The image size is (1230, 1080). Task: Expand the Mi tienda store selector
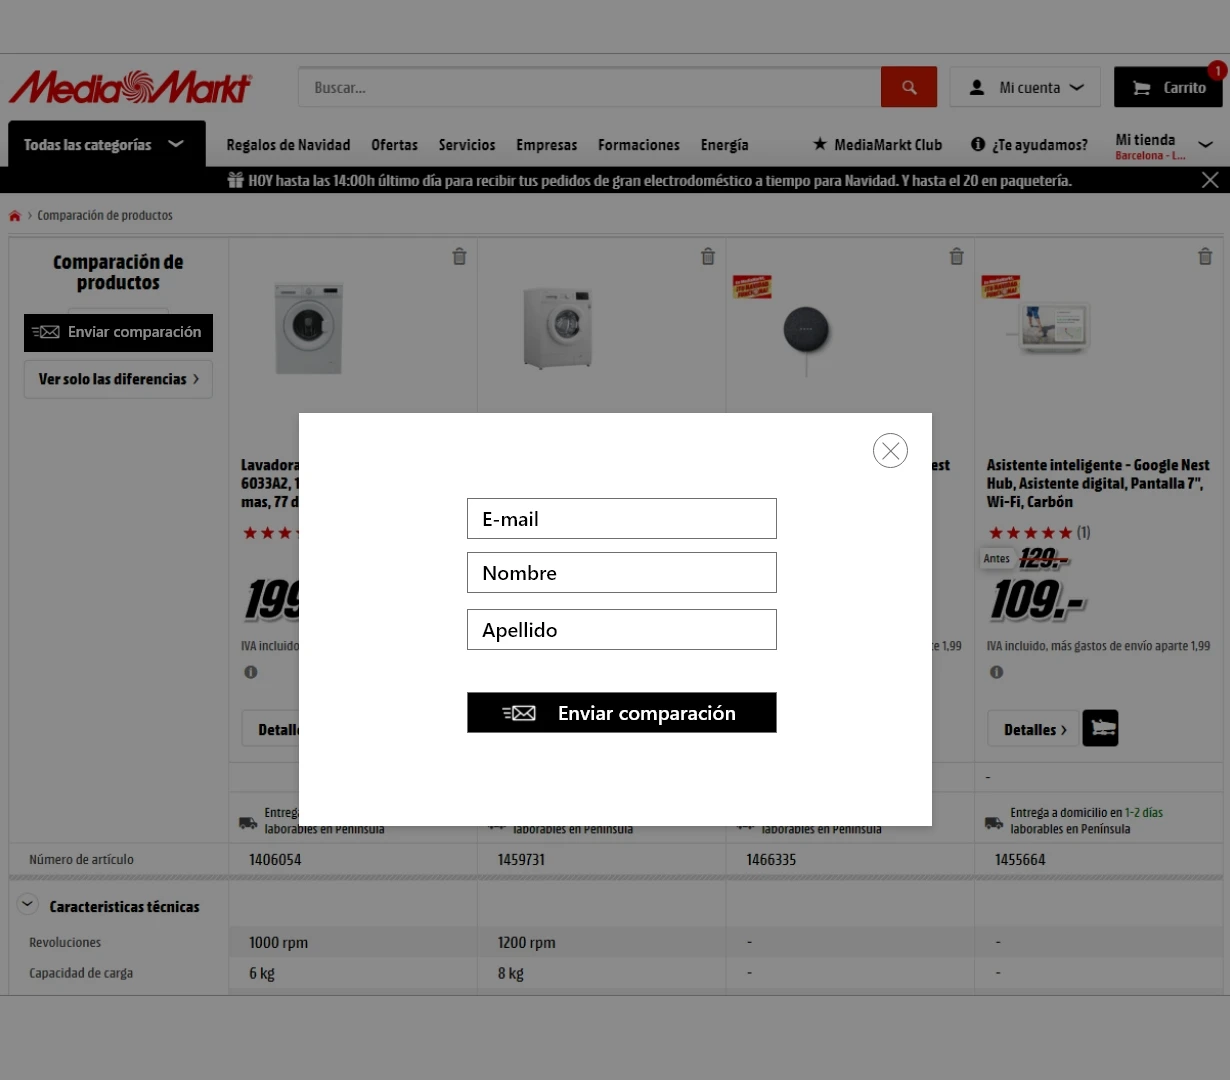1164,146
